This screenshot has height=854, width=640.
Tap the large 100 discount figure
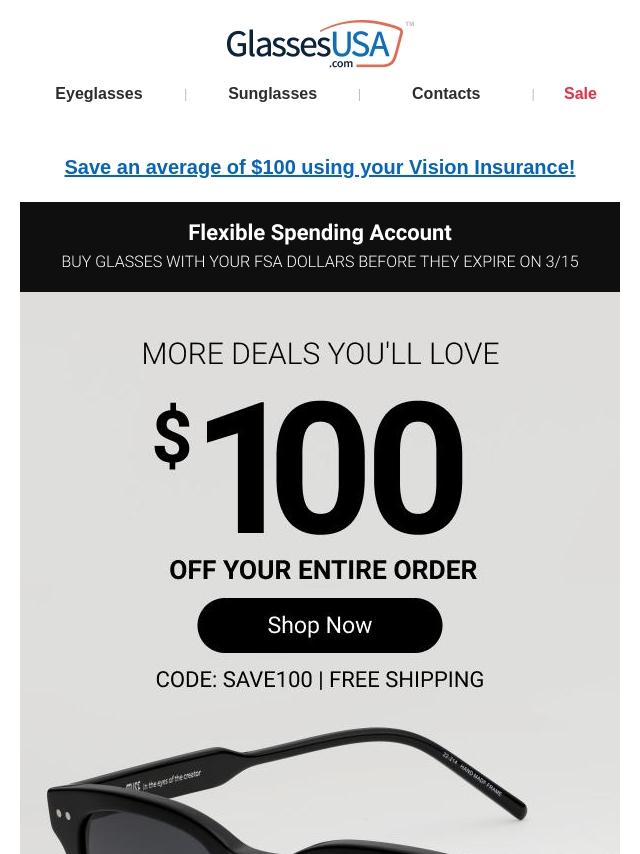333,468
